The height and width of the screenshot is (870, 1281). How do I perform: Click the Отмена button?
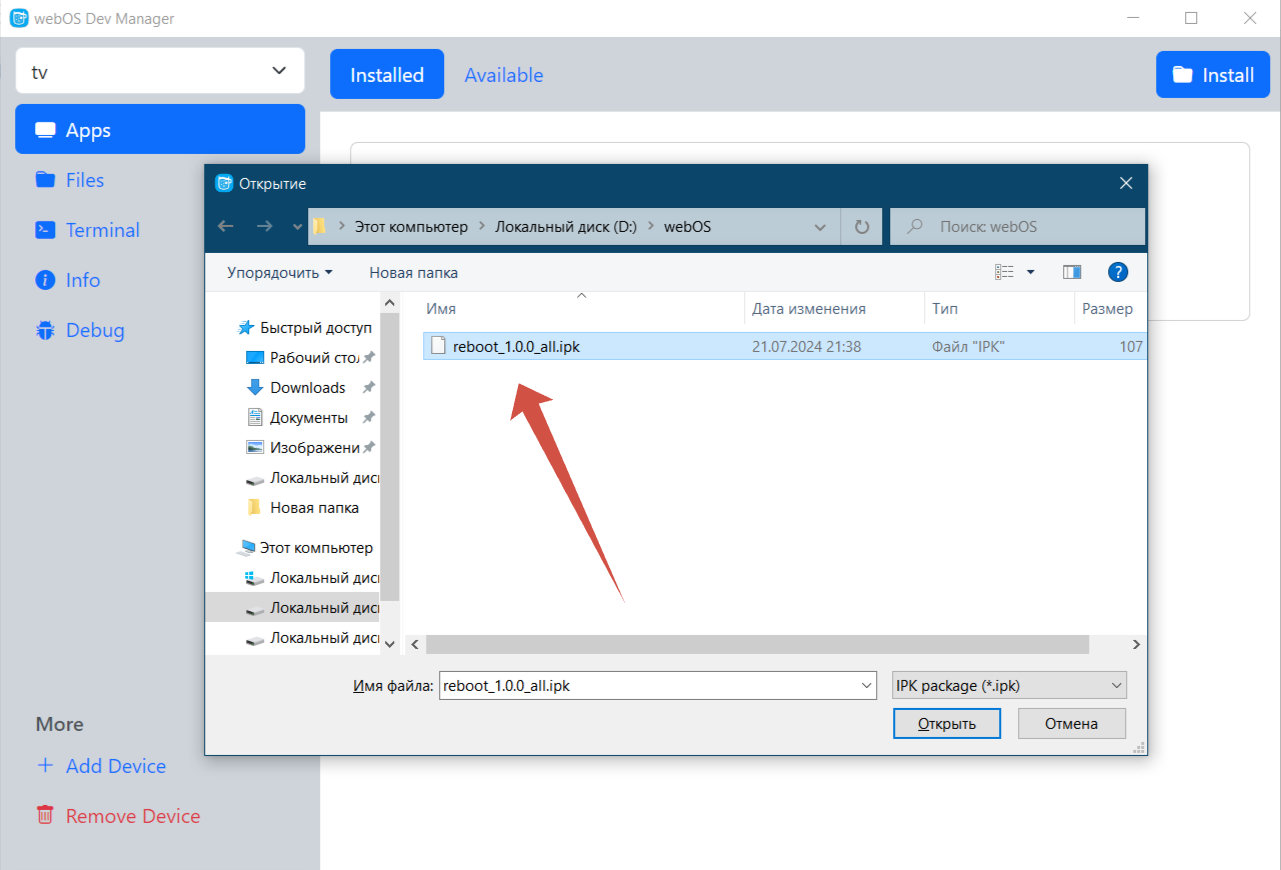coord(1071,724)
